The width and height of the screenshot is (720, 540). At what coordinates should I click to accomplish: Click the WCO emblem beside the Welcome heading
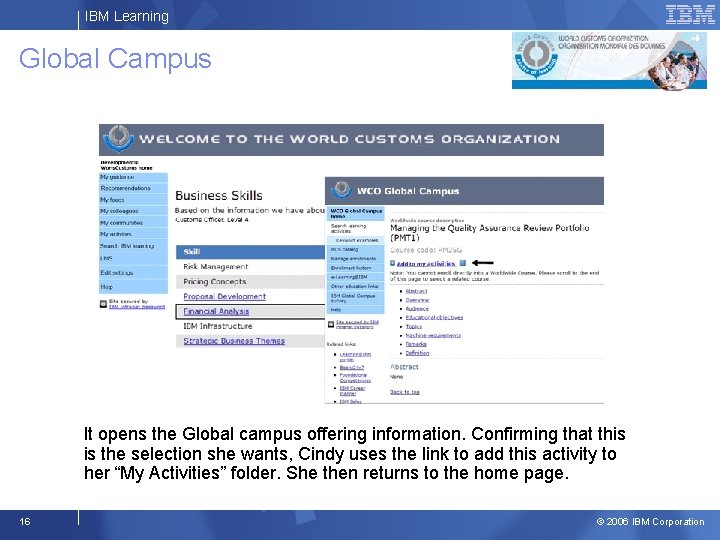pos(118,138)
